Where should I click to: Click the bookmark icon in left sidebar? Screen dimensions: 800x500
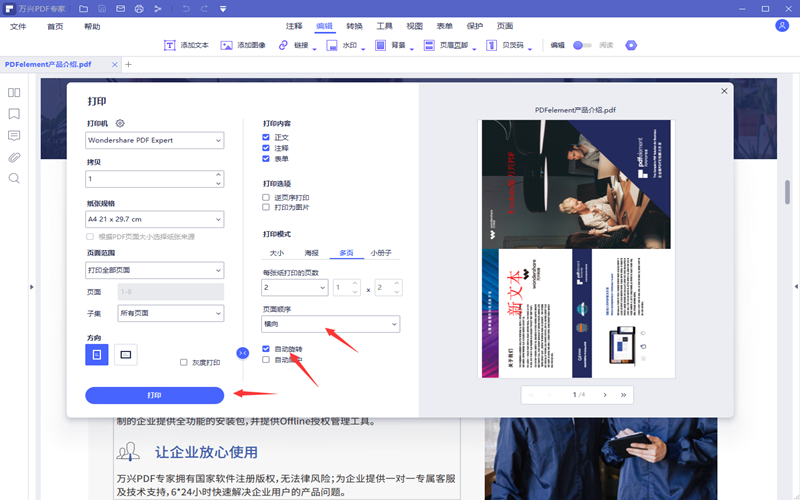[x=14, y=114]
